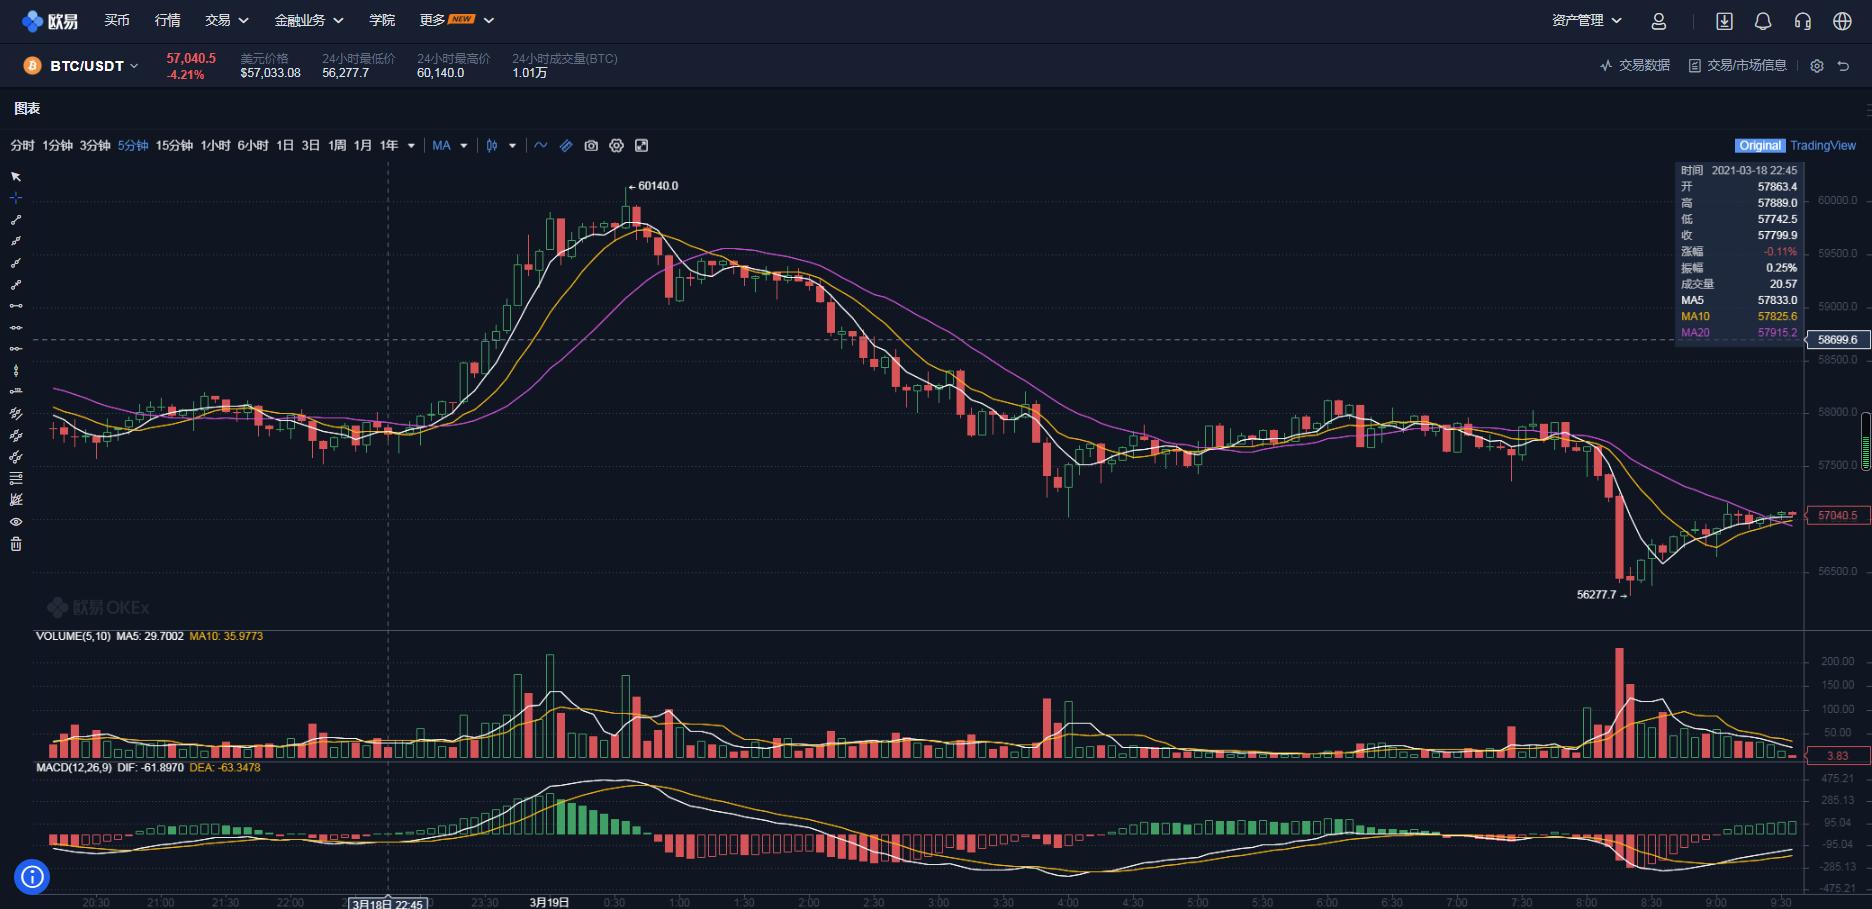
Task: Switch chart mode to Original
Action: (1760, 146)
